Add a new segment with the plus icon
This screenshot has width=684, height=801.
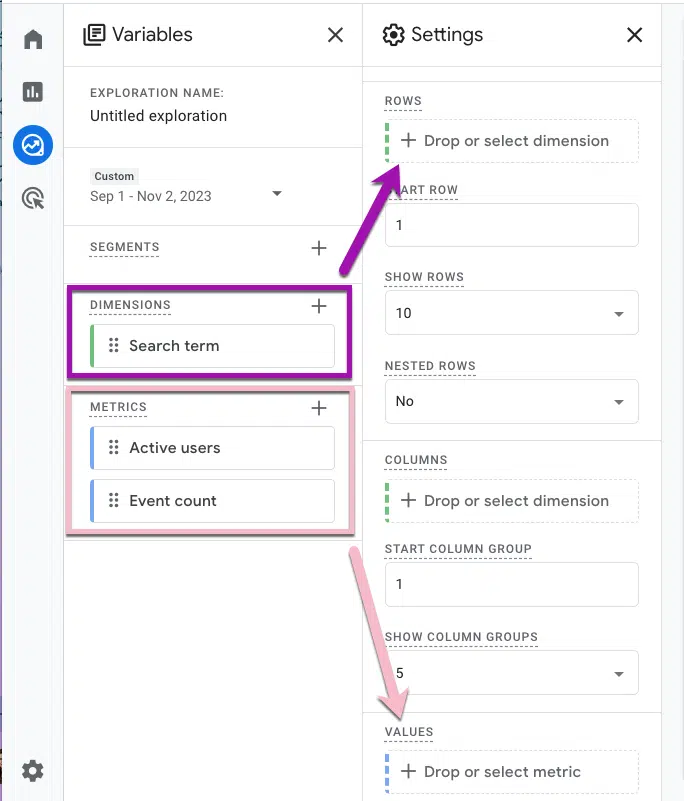(319, 248)
